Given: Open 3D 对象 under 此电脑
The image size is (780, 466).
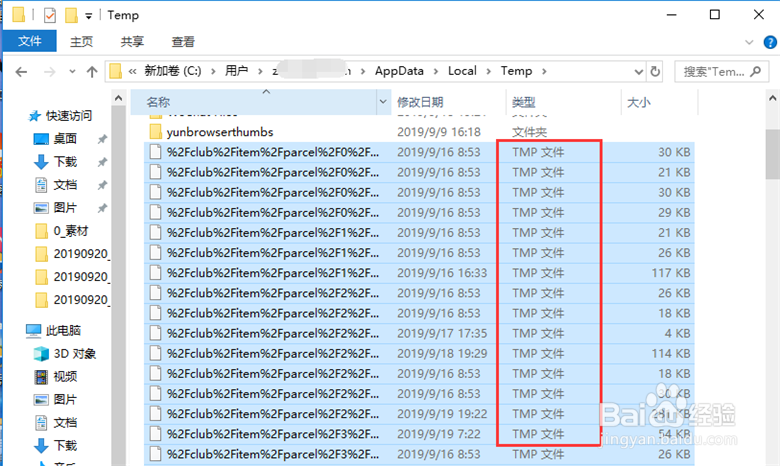Looking at the screenshot, I should [x=75, y=354].
